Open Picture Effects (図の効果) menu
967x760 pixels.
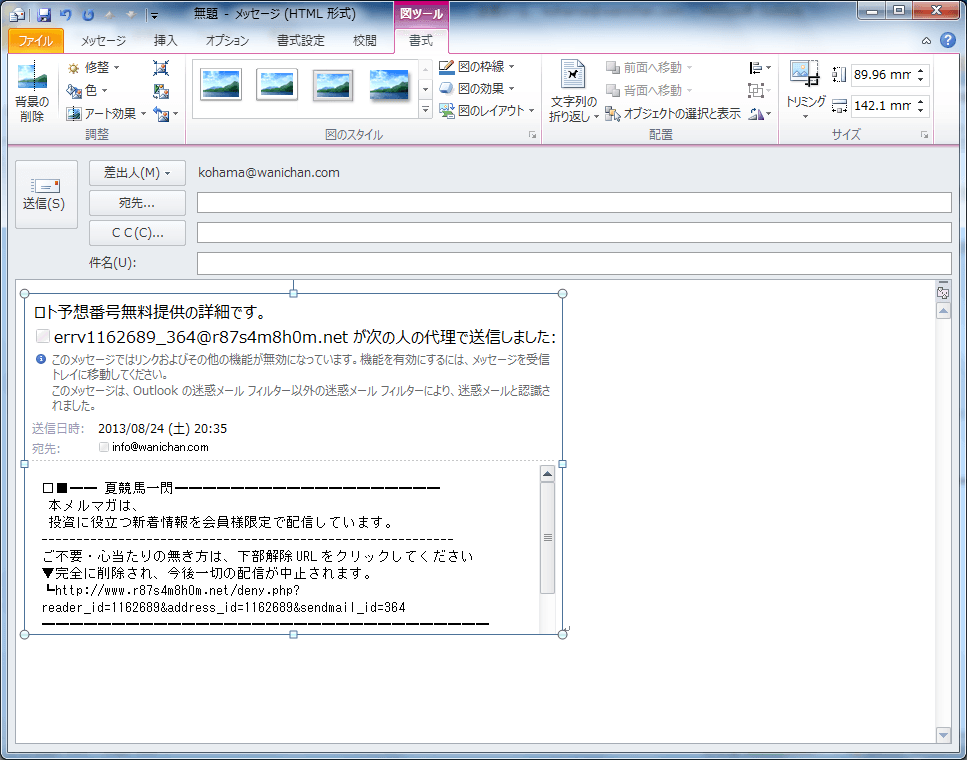(477, 89)
